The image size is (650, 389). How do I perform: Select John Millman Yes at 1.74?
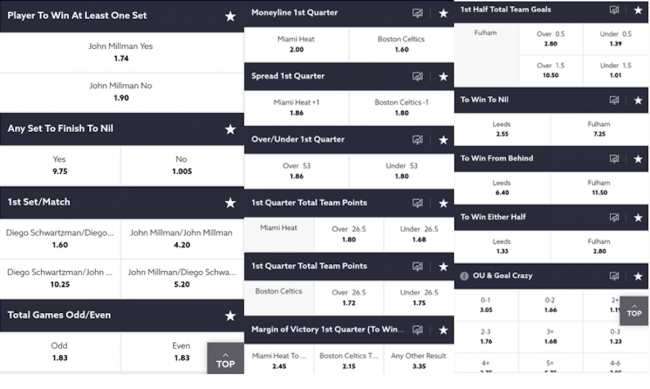coord(122,52)
